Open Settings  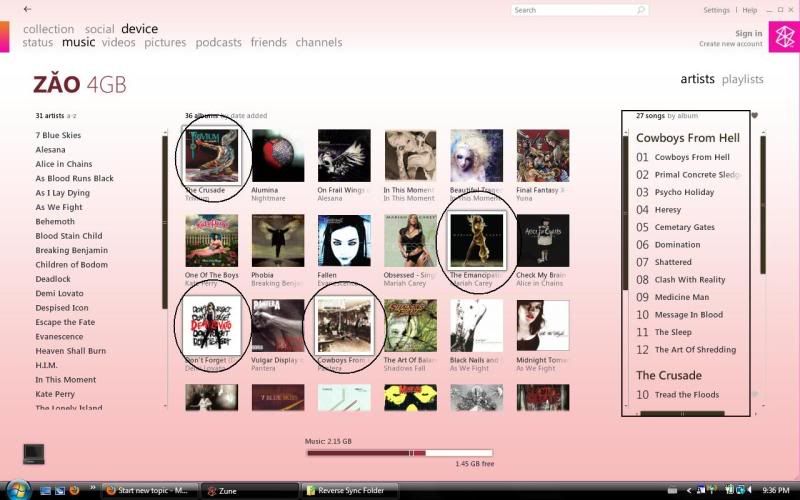pos(716,10)
